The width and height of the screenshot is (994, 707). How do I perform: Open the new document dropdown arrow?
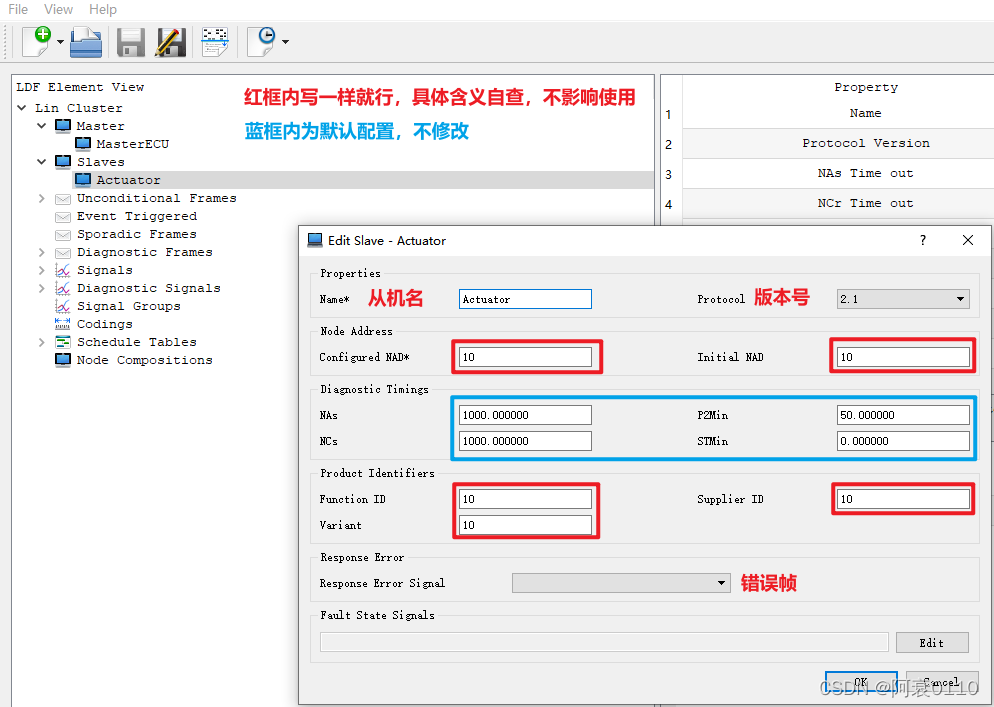[60, 42]
